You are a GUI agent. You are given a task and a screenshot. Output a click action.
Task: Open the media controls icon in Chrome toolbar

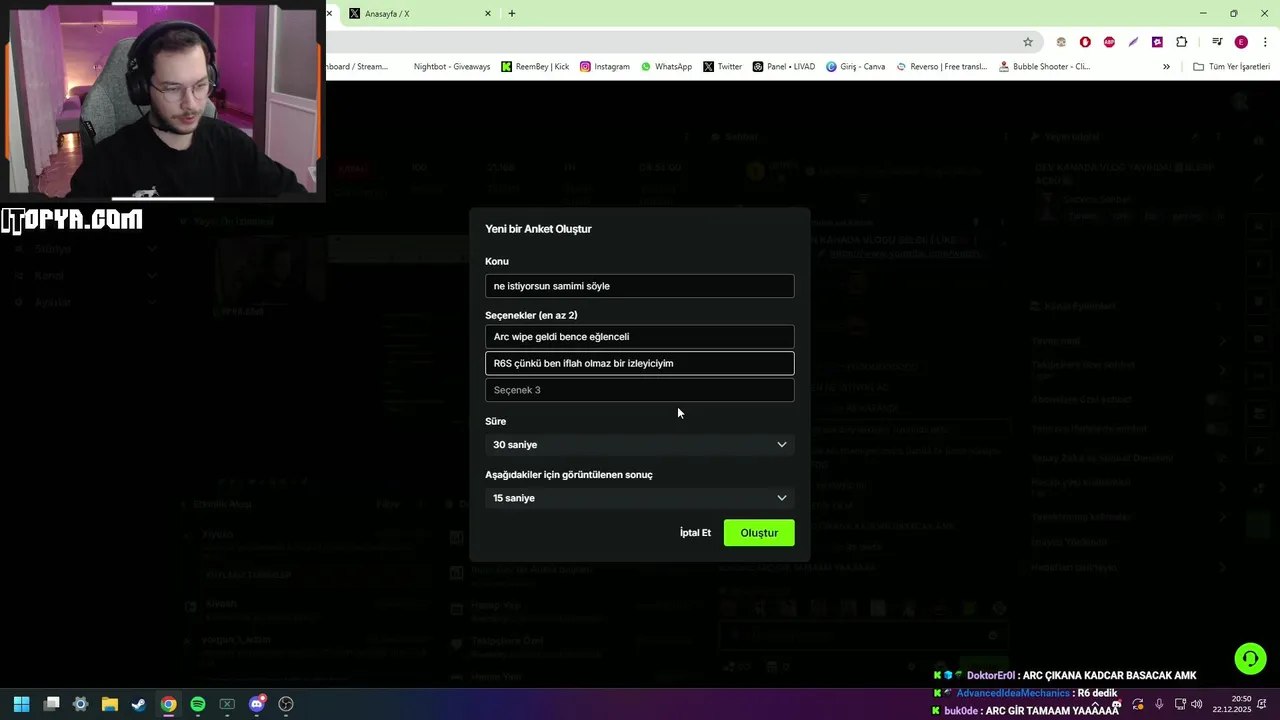pyautogui.click(x=1217, y=42)
